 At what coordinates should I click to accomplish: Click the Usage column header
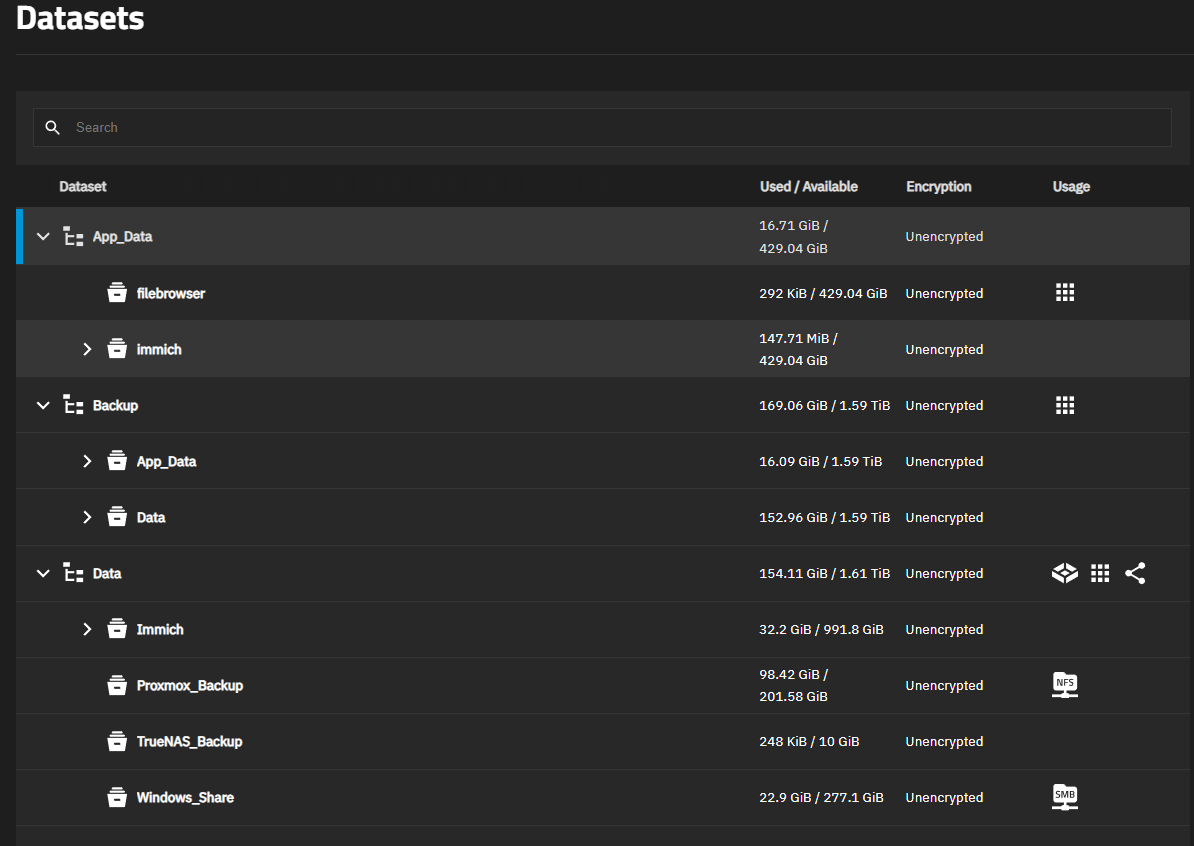coord(1071,187)
